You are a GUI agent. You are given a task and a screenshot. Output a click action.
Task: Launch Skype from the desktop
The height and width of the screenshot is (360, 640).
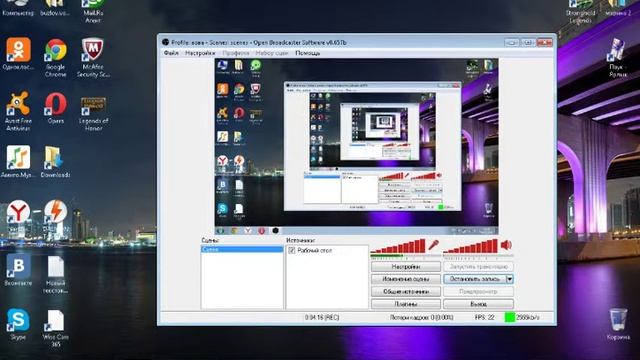tap(18, 324)
